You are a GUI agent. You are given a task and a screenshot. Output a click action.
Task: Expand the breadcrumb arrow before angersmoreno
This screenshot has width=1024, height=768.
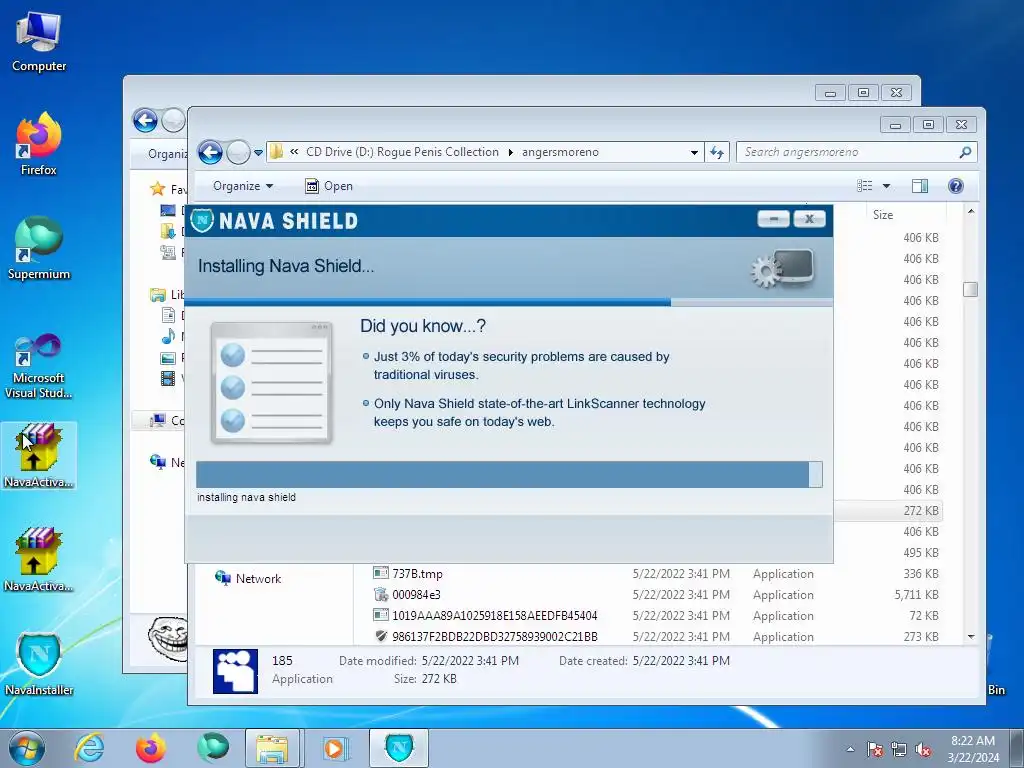tap(511, 152)
